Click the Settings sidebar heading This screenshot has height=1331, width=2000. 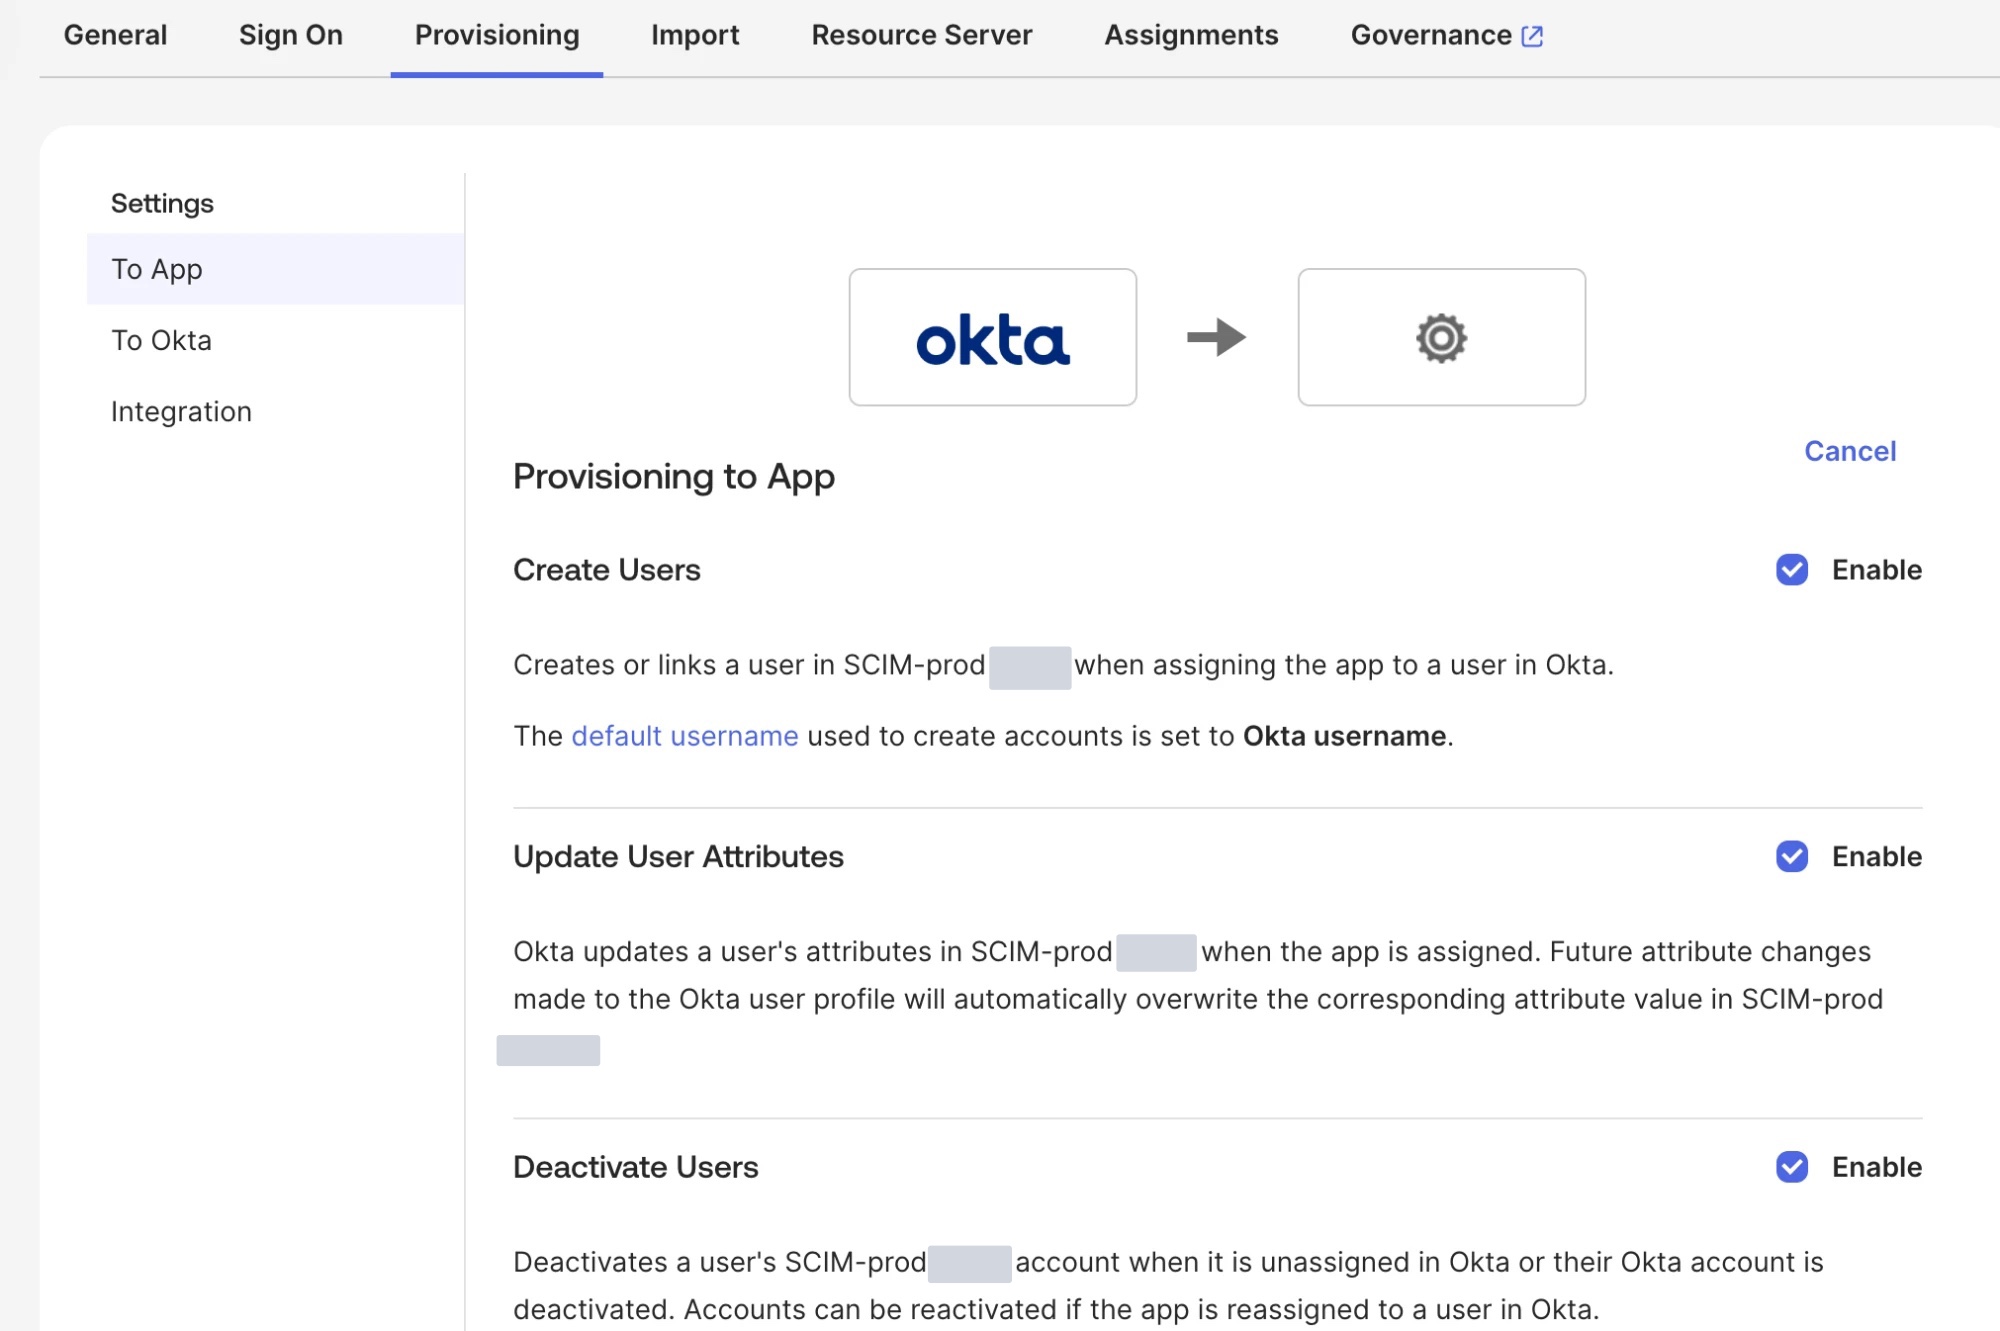tap(162, 203)
